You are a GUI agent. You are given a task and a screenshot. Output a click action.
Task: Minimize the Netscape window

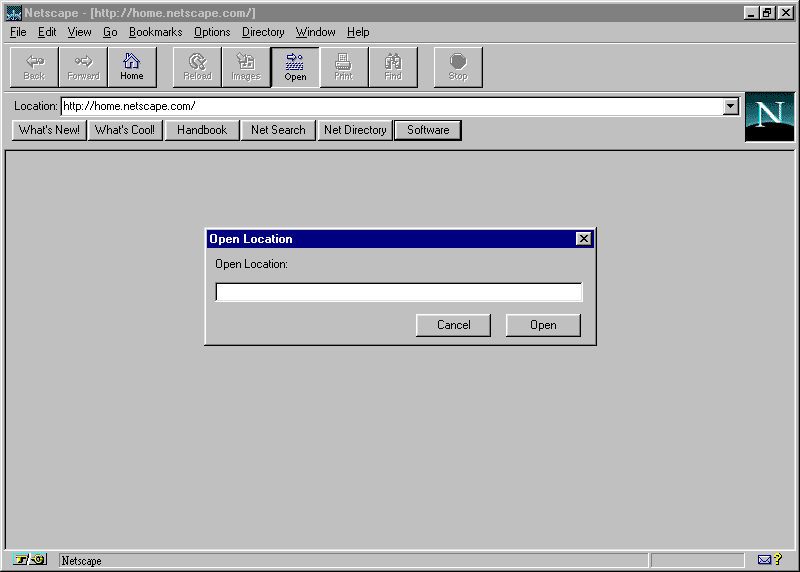click(751, 13)
